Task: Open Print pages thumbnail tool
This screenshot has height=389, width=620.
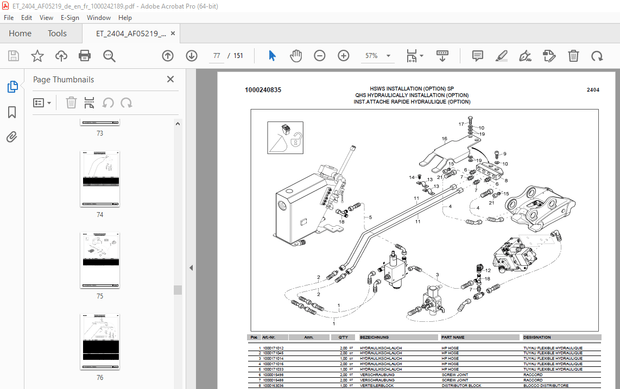Action: (89, 103)
